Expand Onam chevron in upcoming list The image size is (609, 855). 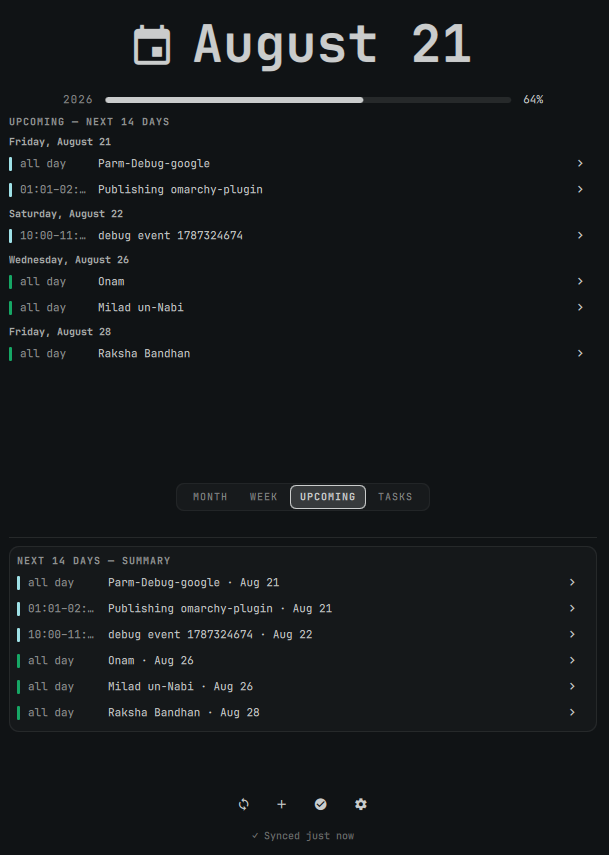point(580,281)
